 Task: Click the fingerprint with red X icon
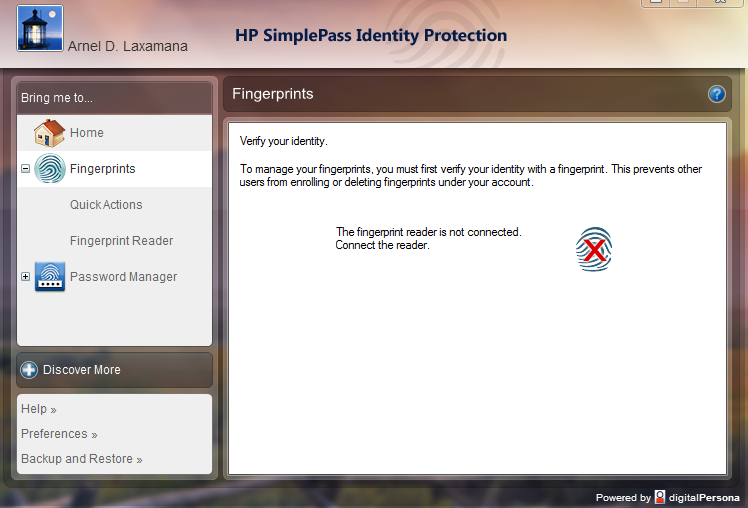(x=594, y=249)
